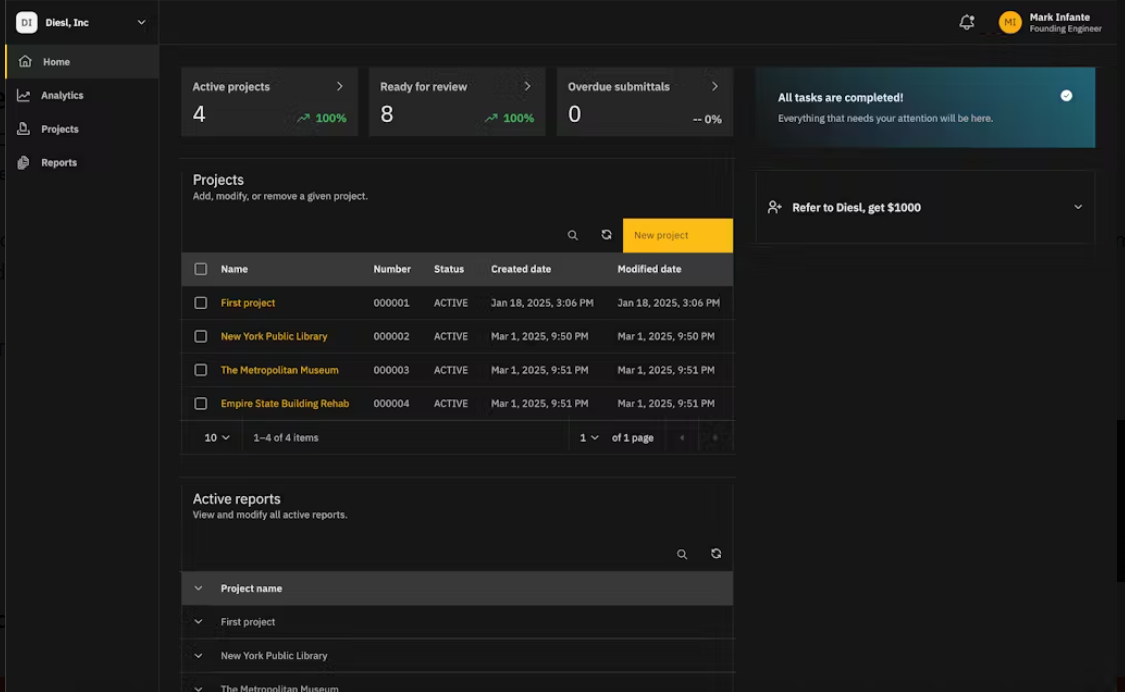Expand the Refer to Diesl panel chevron
1125x692 pixels.
1078,207
